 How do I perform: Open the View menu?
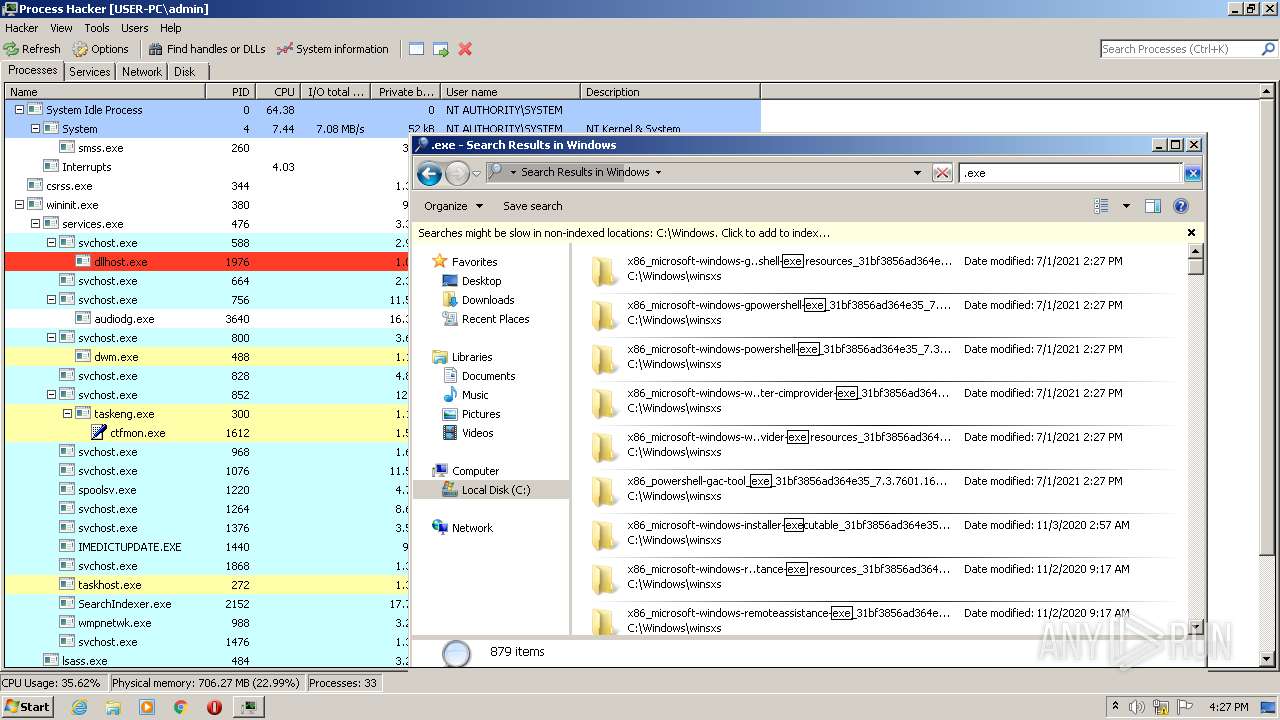coord(61,28)
